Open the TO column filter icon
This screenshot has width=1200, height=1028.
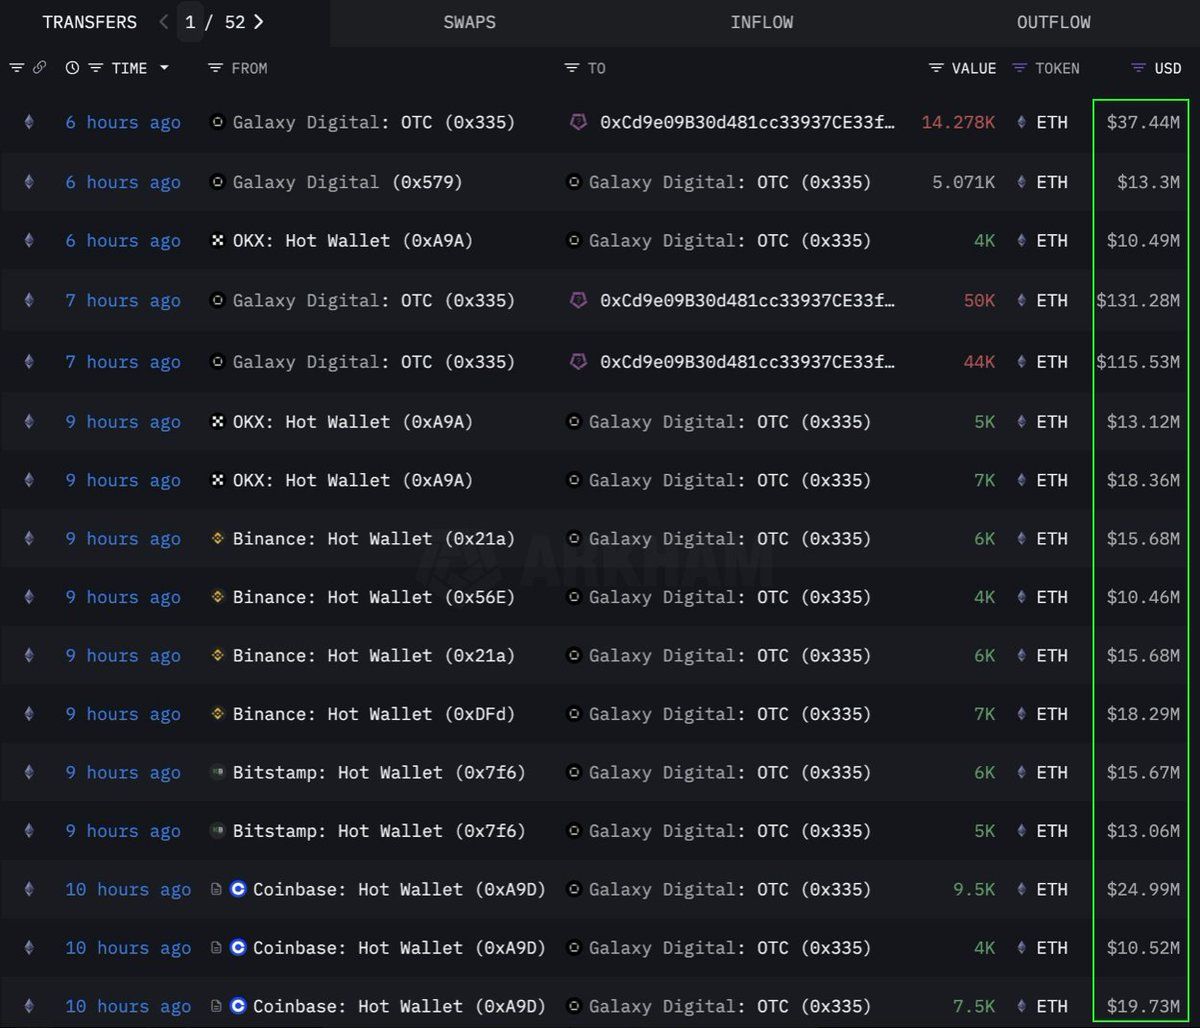point(572,68)
